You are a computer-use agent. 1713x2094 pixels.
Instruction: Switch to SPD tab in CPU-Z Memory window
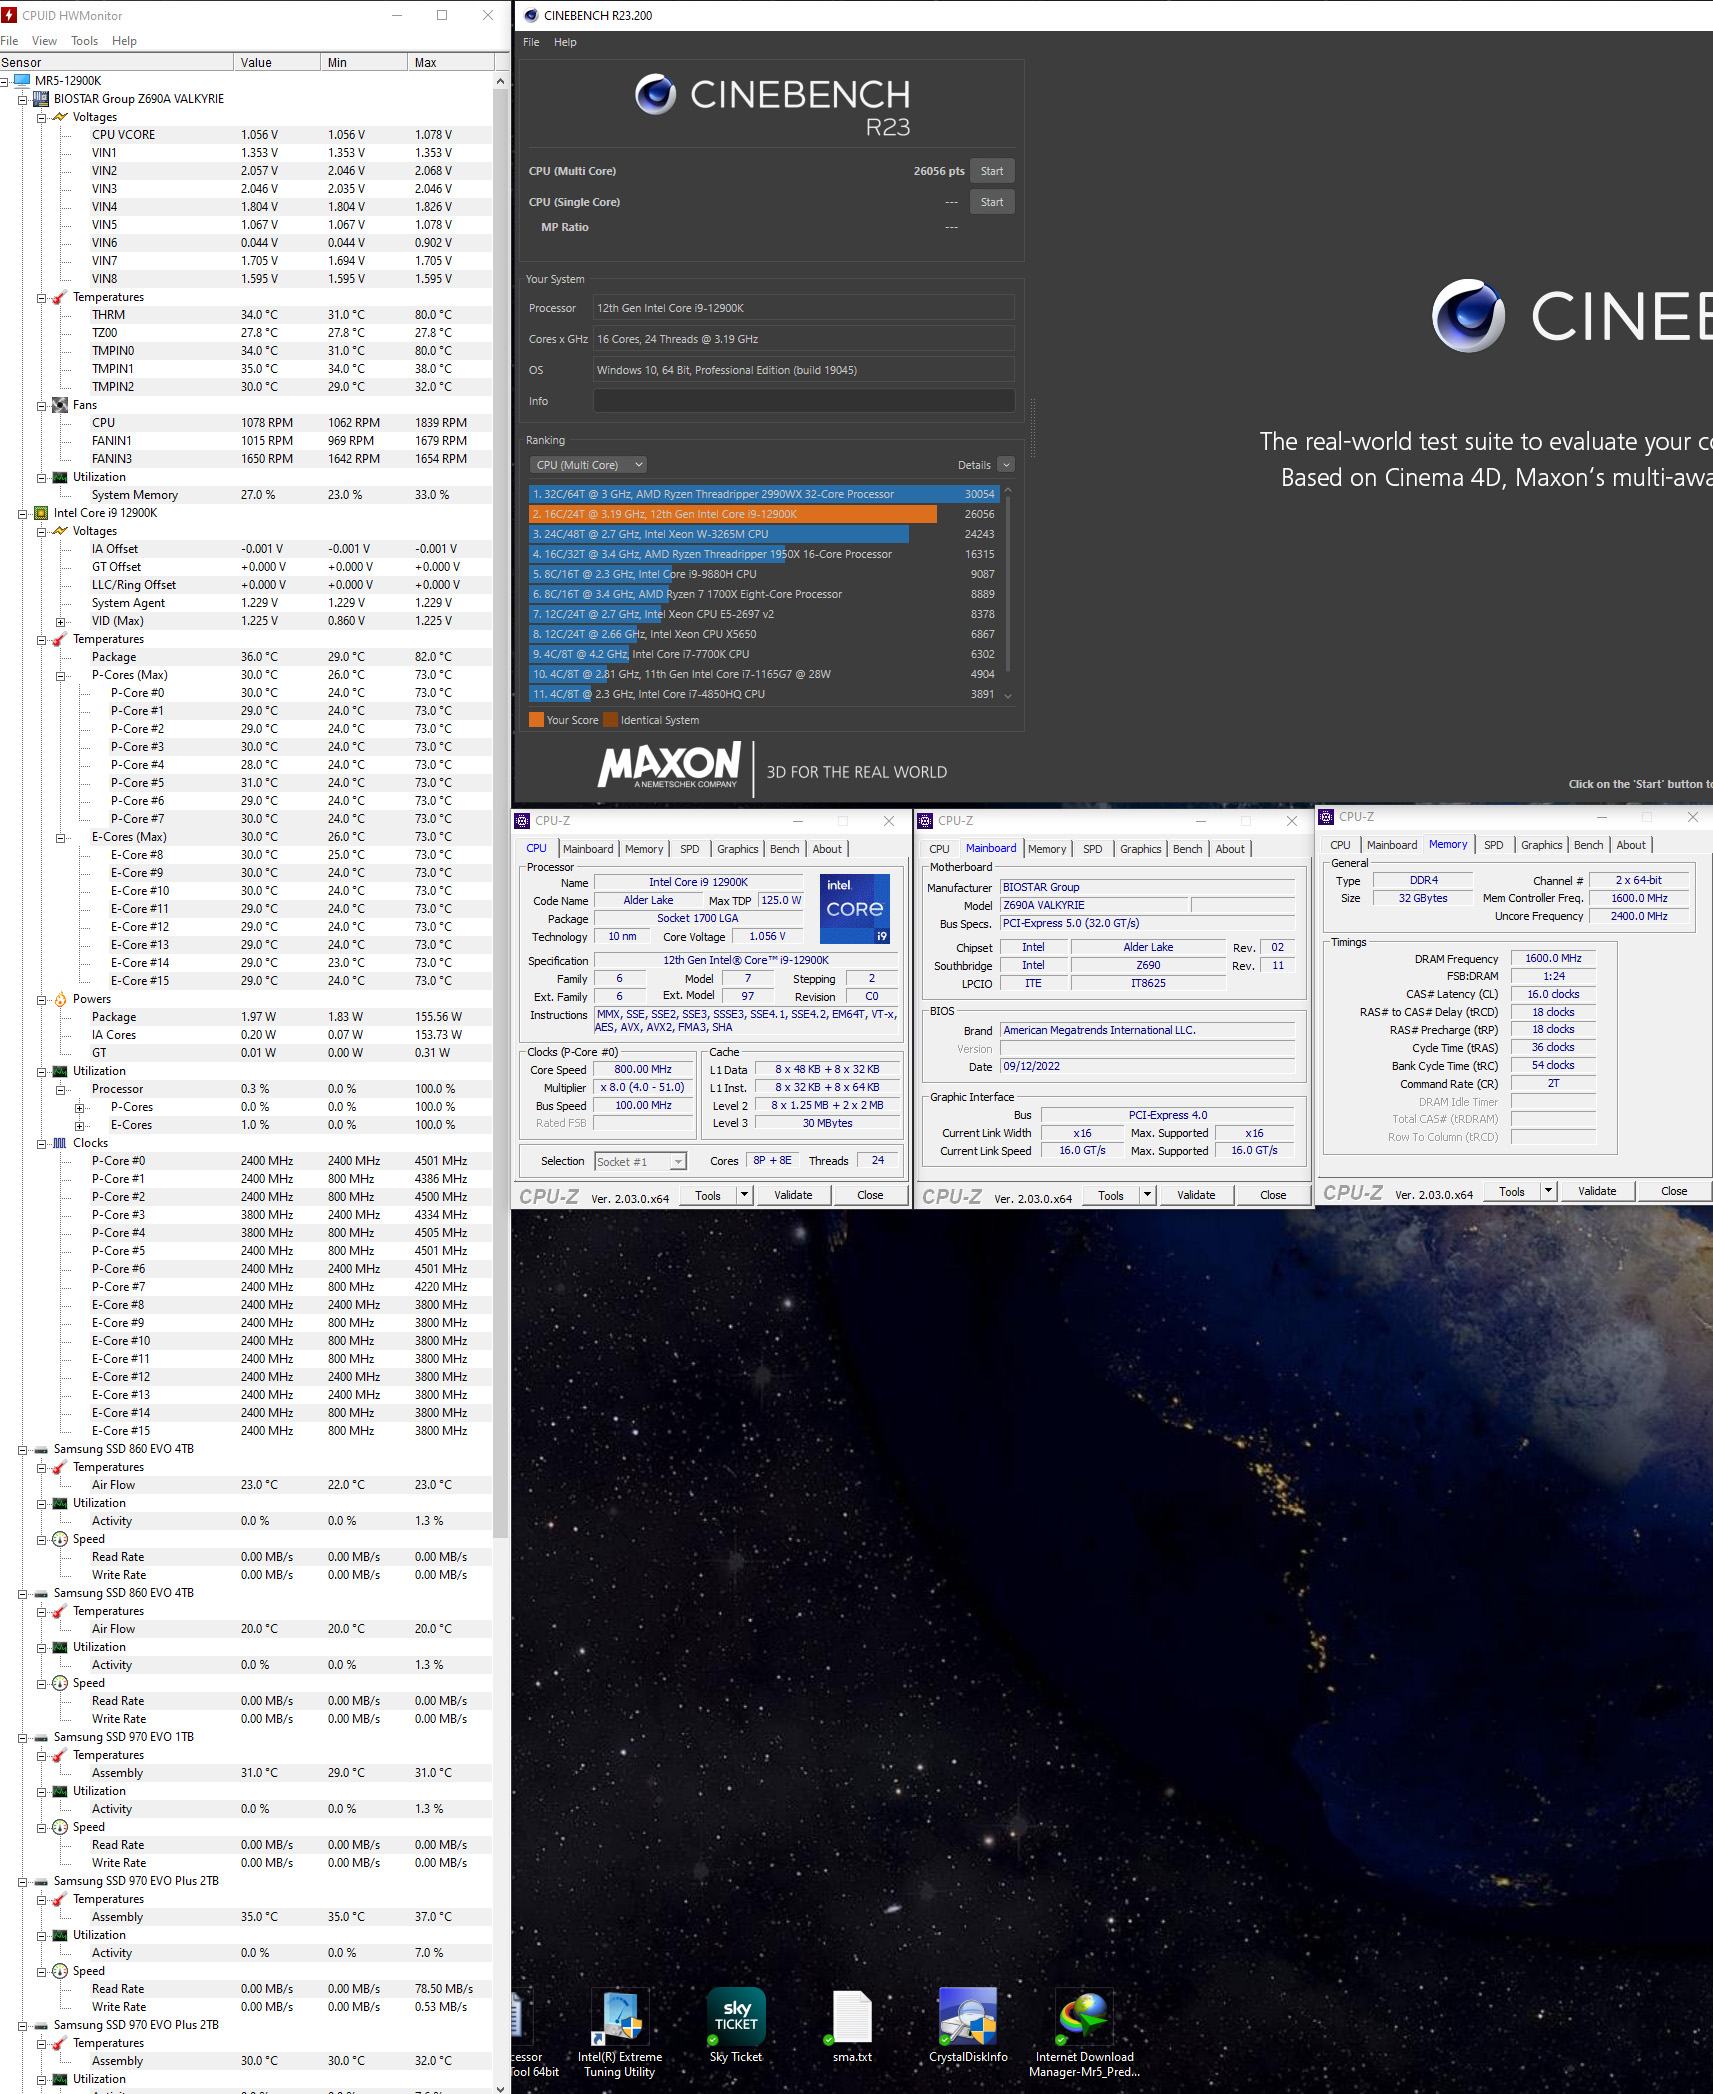(1493, 845)
